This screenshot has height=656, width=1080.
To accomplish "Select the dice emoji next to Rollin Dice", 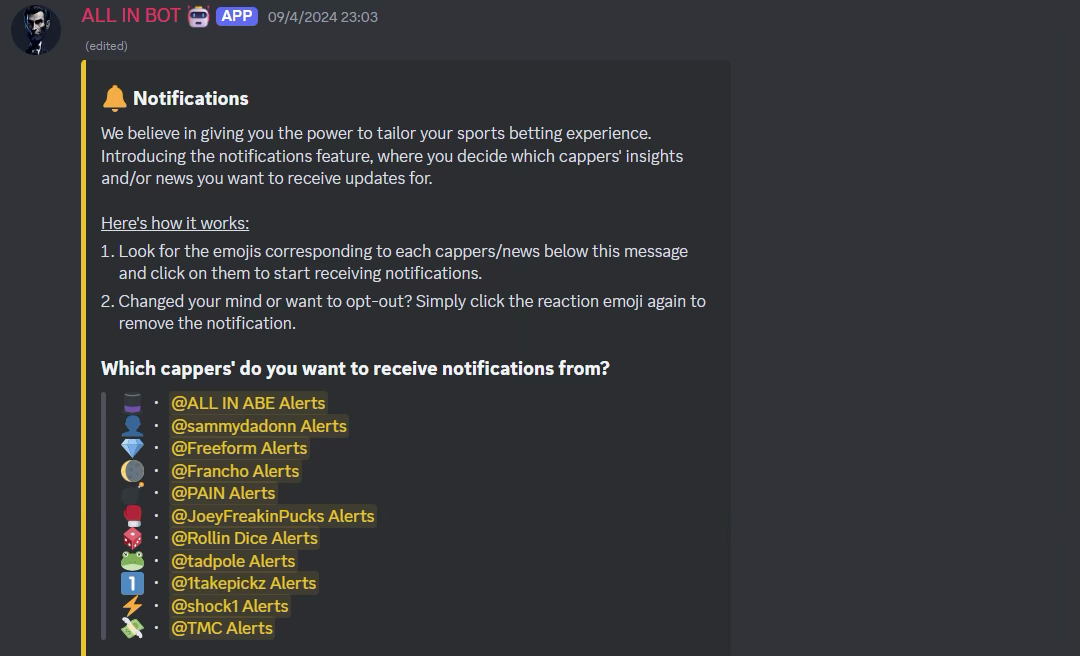I will click(133, 538).
